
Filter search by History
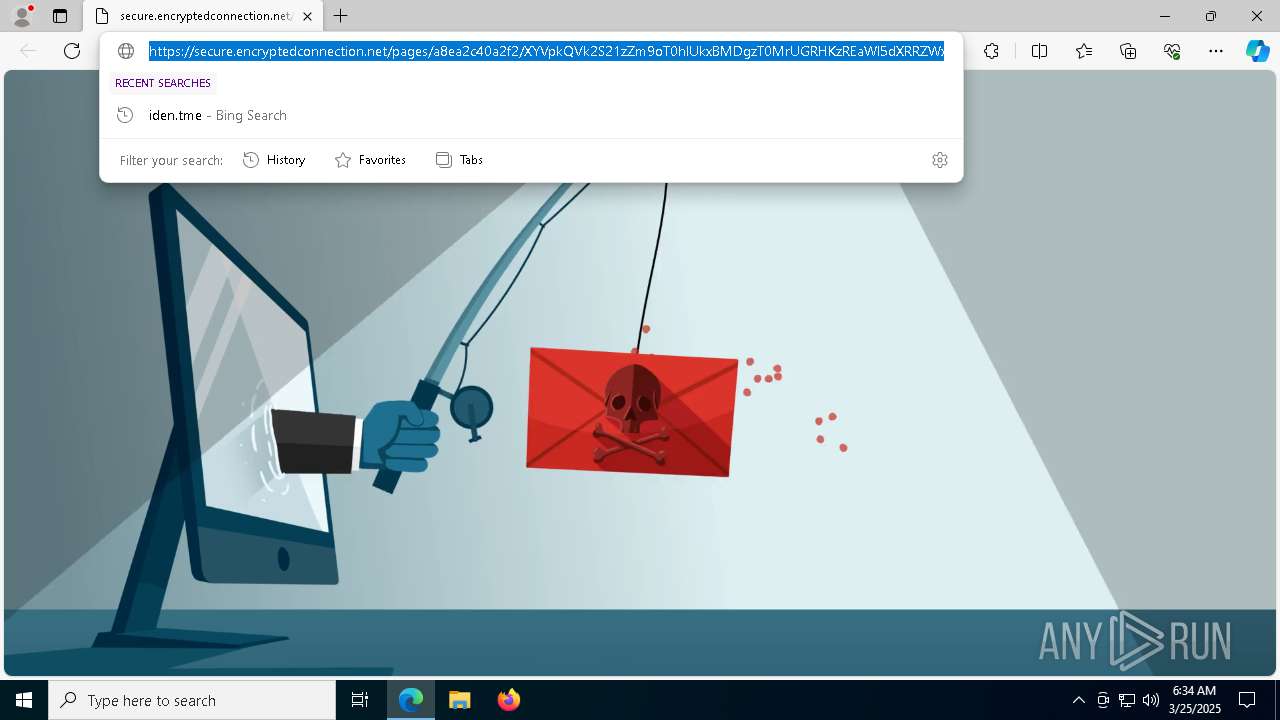click(x=274, y=160)
